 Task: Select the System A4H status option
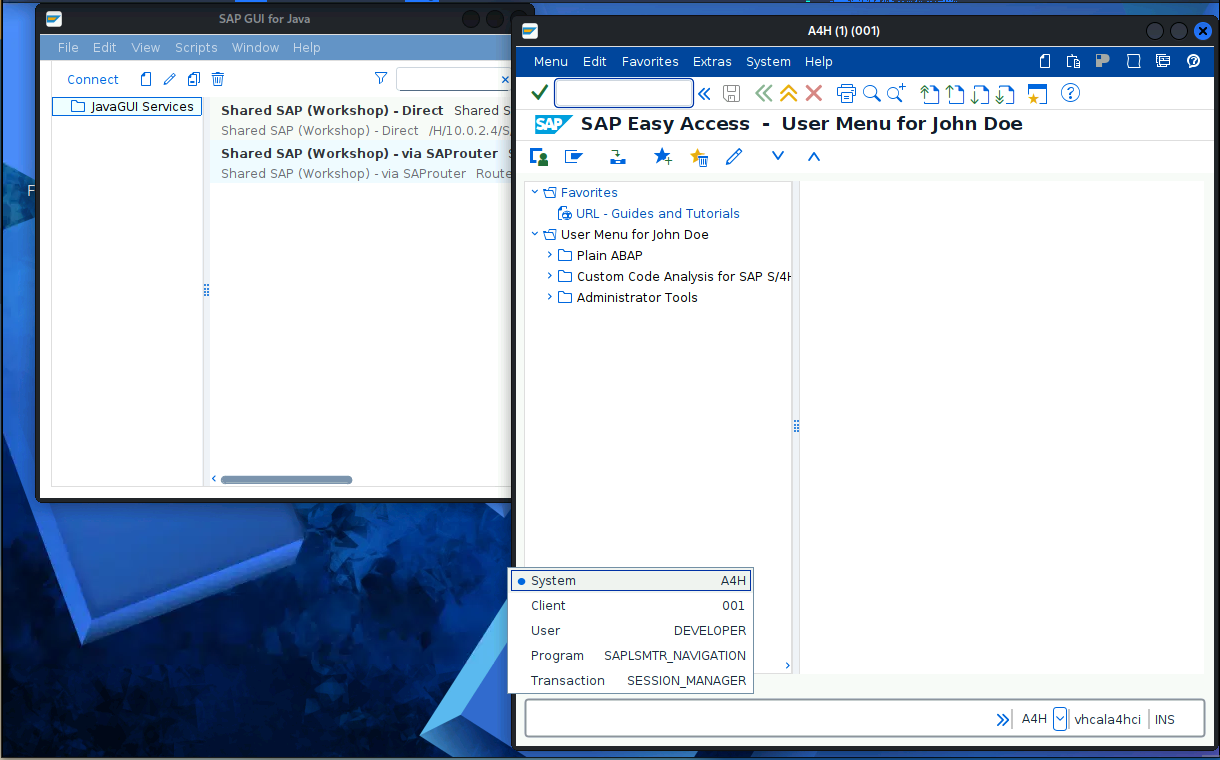point(630,581)
